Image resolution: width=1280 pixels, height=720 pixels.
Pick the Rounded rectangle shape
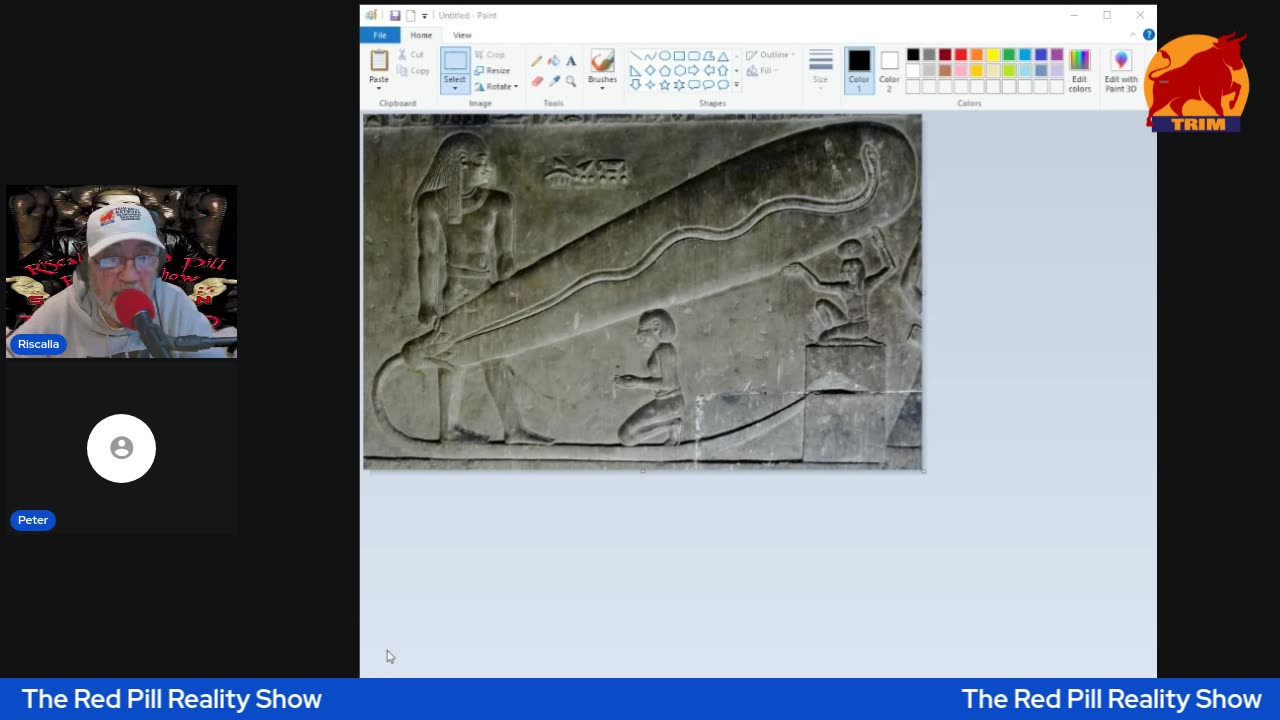tap(694, 56)
